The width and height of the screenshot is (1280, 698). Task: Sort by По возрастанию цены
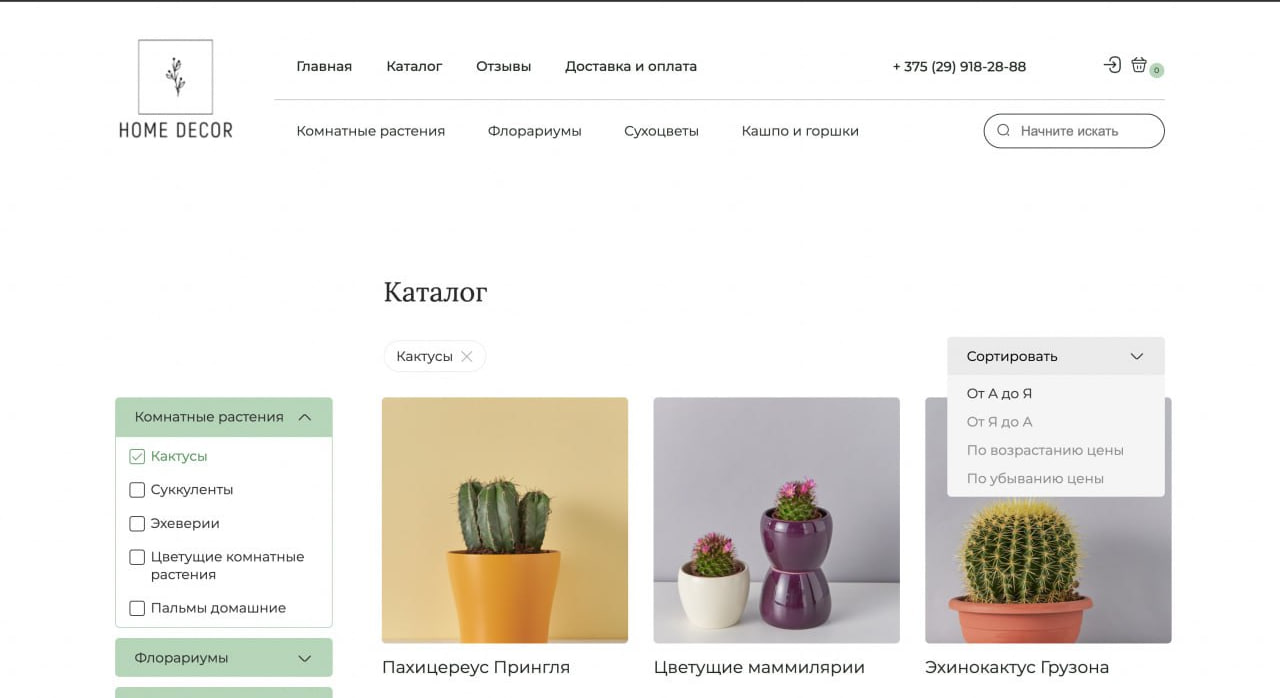tap(1045, 450)
